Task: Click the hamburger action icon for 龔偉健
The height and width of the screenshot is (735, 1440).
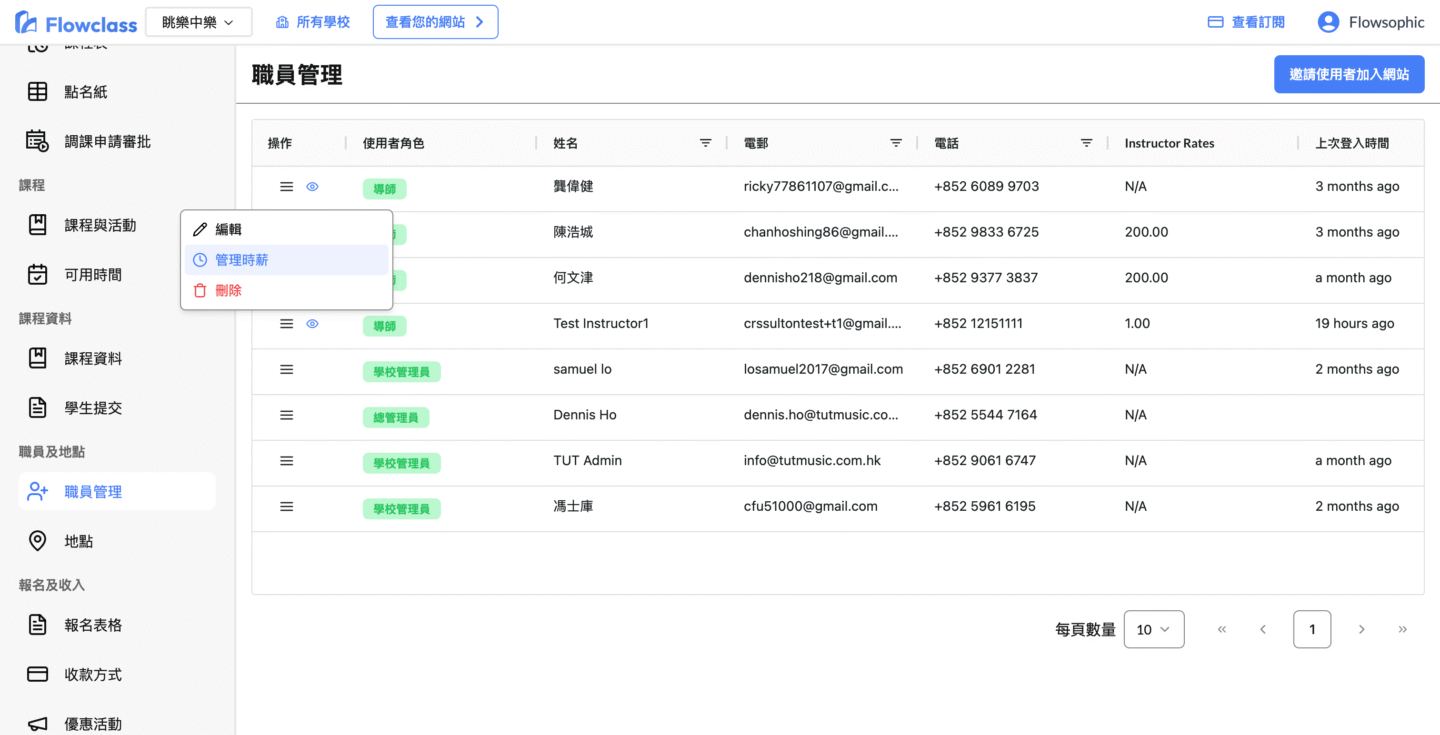Action: (286, 187)
